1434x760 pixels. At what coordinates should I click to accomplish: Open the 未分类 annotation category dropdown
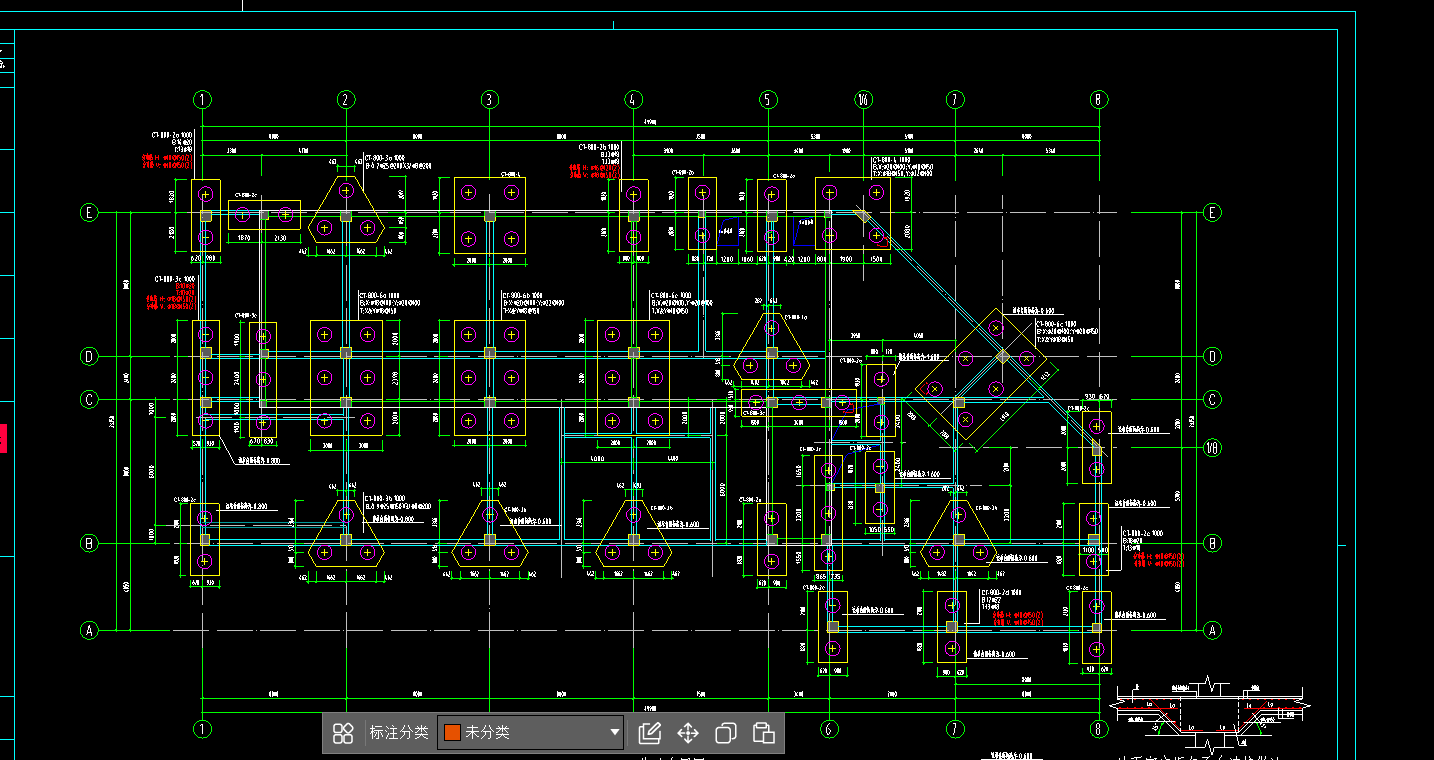point(530,733)
